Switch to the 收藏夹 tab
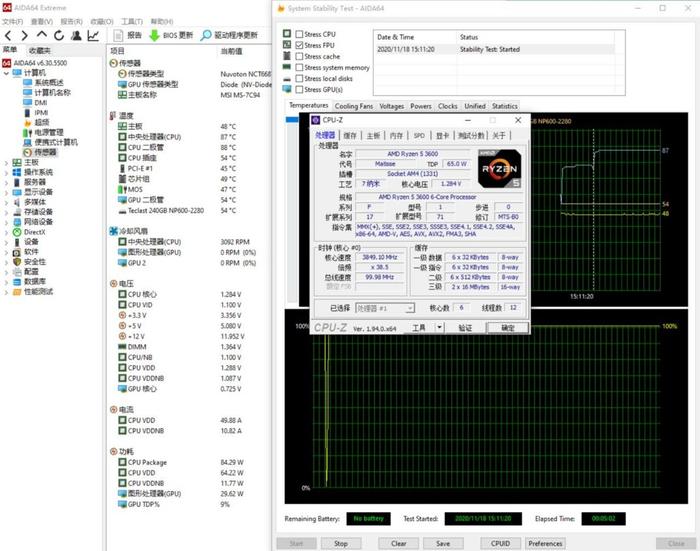Screen dimensions: 700x551 pyautogui.click(x=40, y=50)
